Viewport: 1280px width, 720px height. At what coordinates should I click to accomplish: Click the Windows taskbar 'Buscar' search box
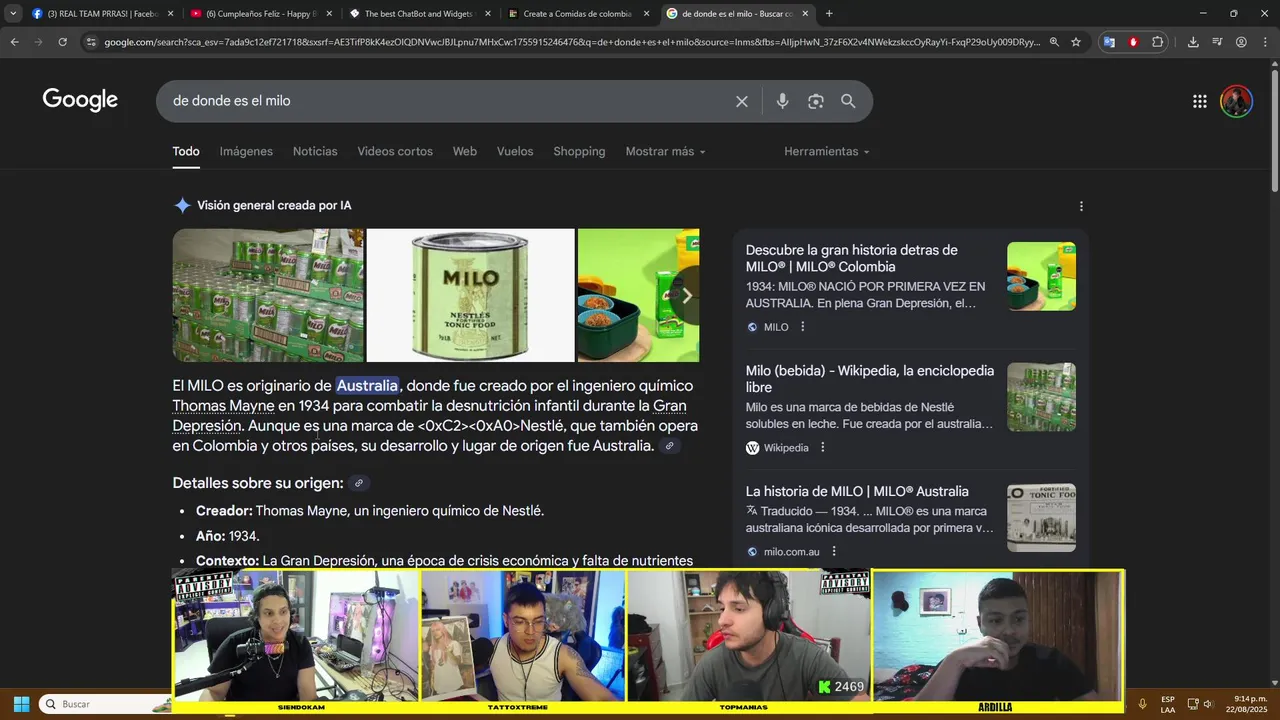pyautogui.click(x=104, y=704)
